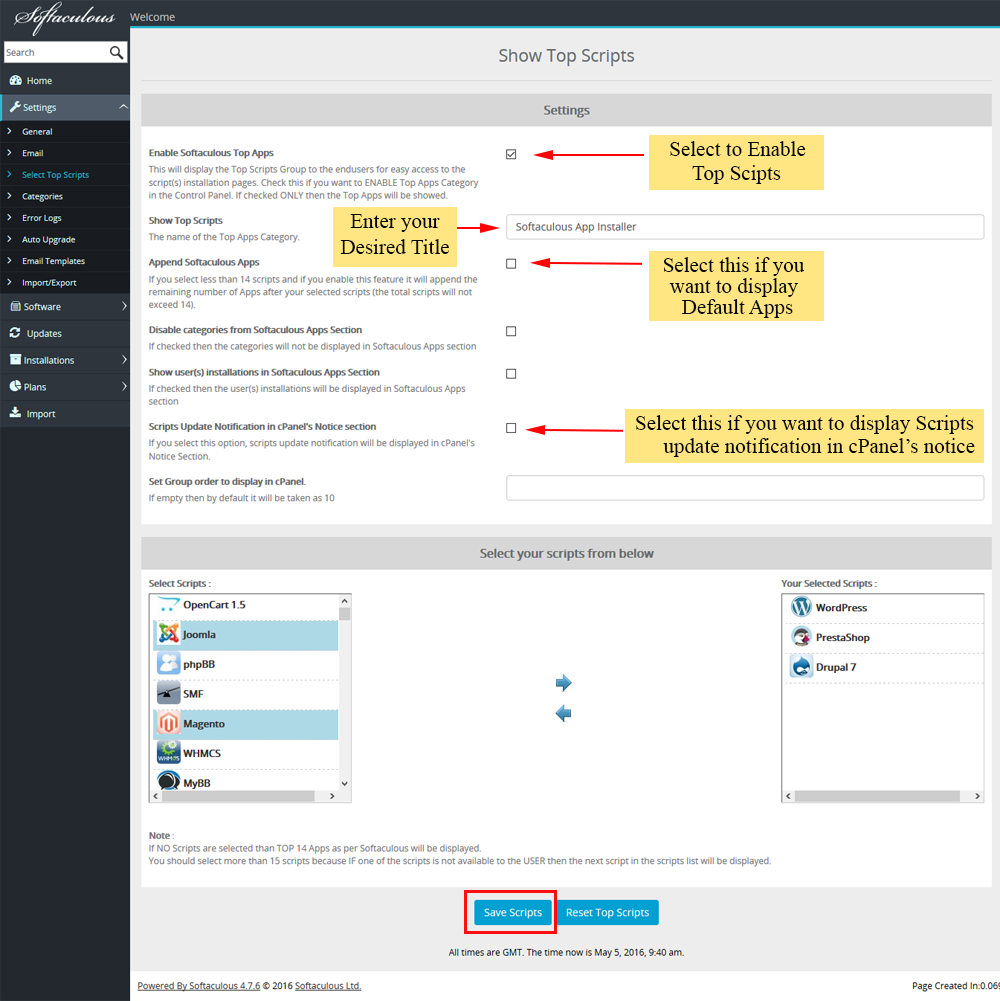Click Select Scripts vertical scrollbar up arrow
The height and width of the screenshot is (1001, 1000).
coord(344,601)
